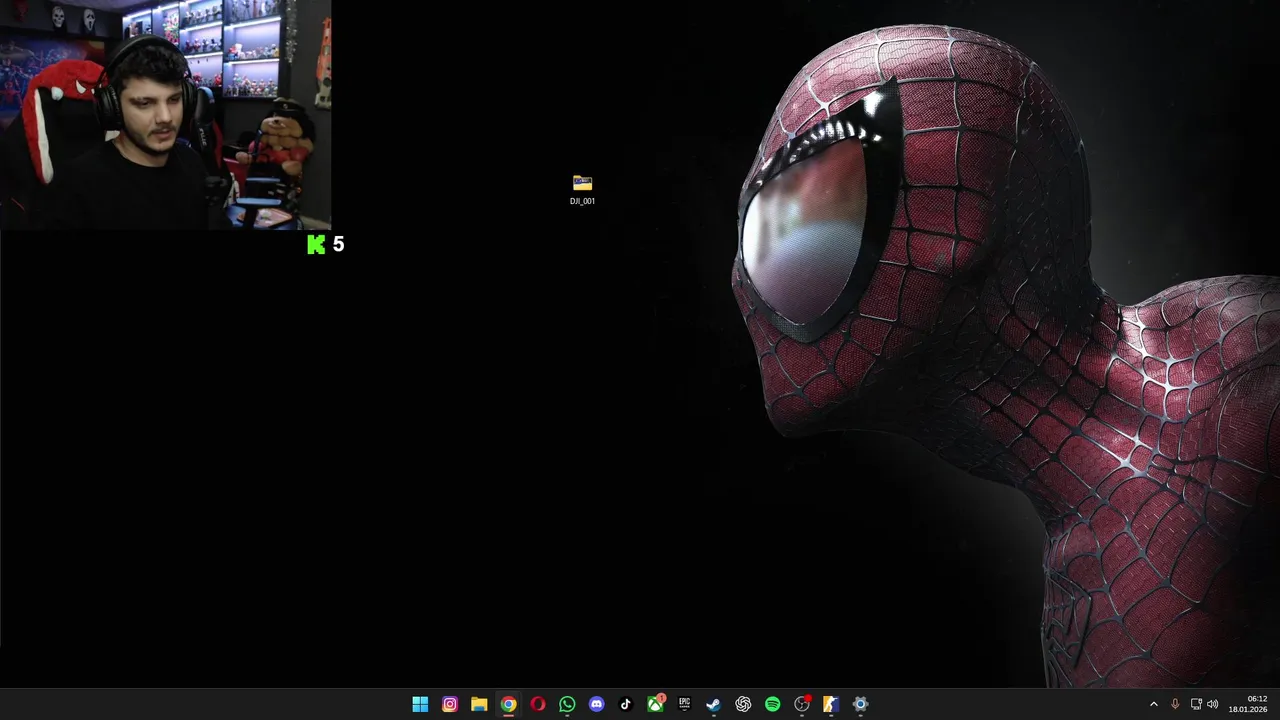Open the volume speaker tray icon
Viewport: 1280px width, 720px height.
click(x=1213, y=704)
